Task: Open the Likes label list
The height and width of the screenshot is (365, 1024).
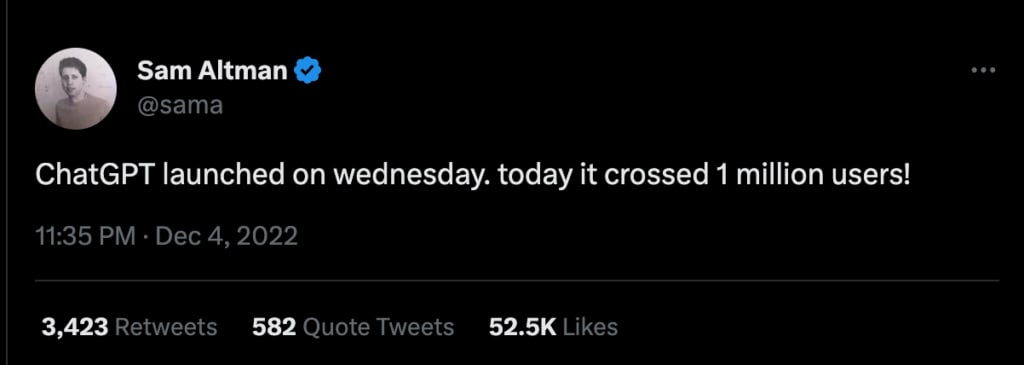Action: (590, 327)
